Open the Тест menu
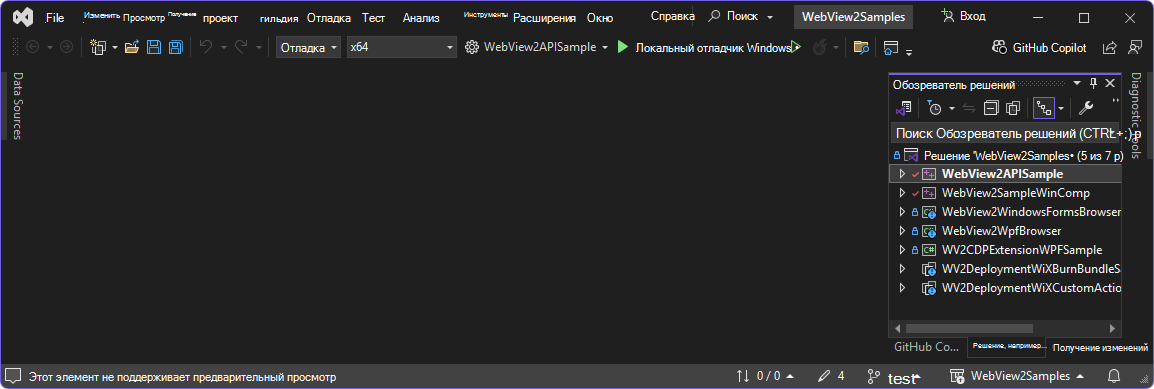The width and height of the screenshot is (1154, 389). 373,18
